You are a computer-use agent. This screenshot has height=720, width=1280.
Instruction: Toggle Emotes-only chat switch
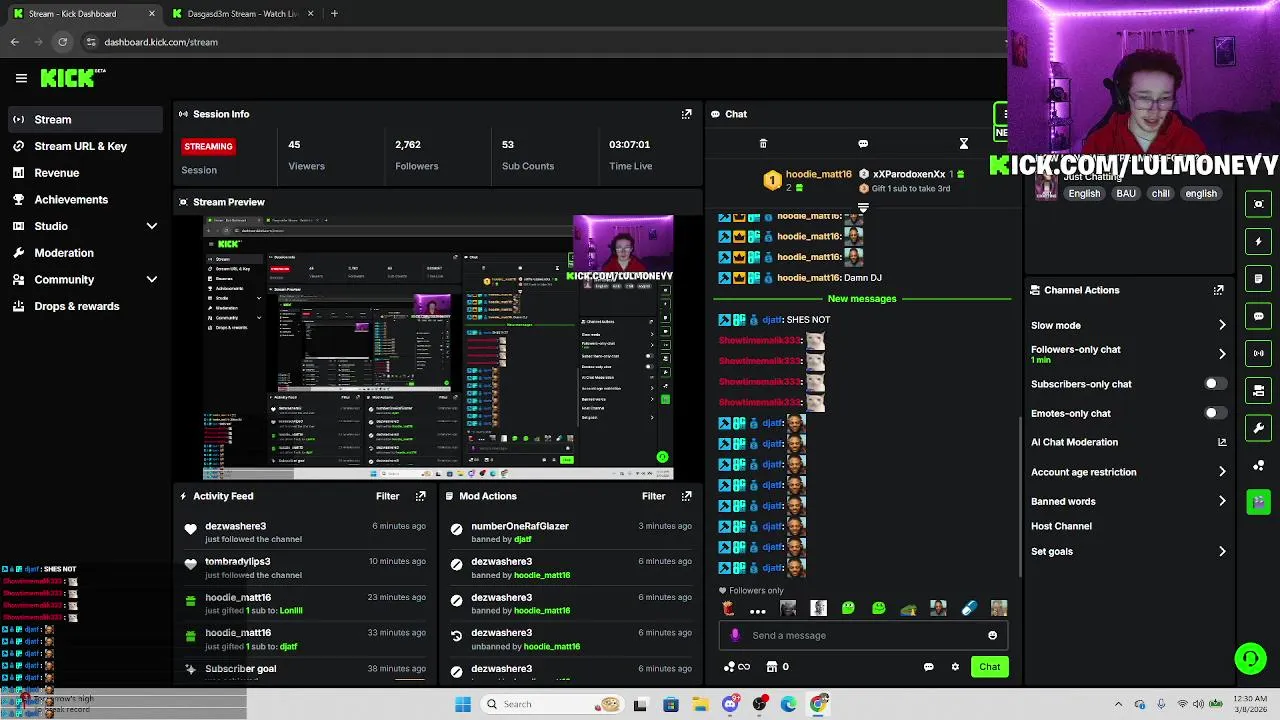point(1214,413)
